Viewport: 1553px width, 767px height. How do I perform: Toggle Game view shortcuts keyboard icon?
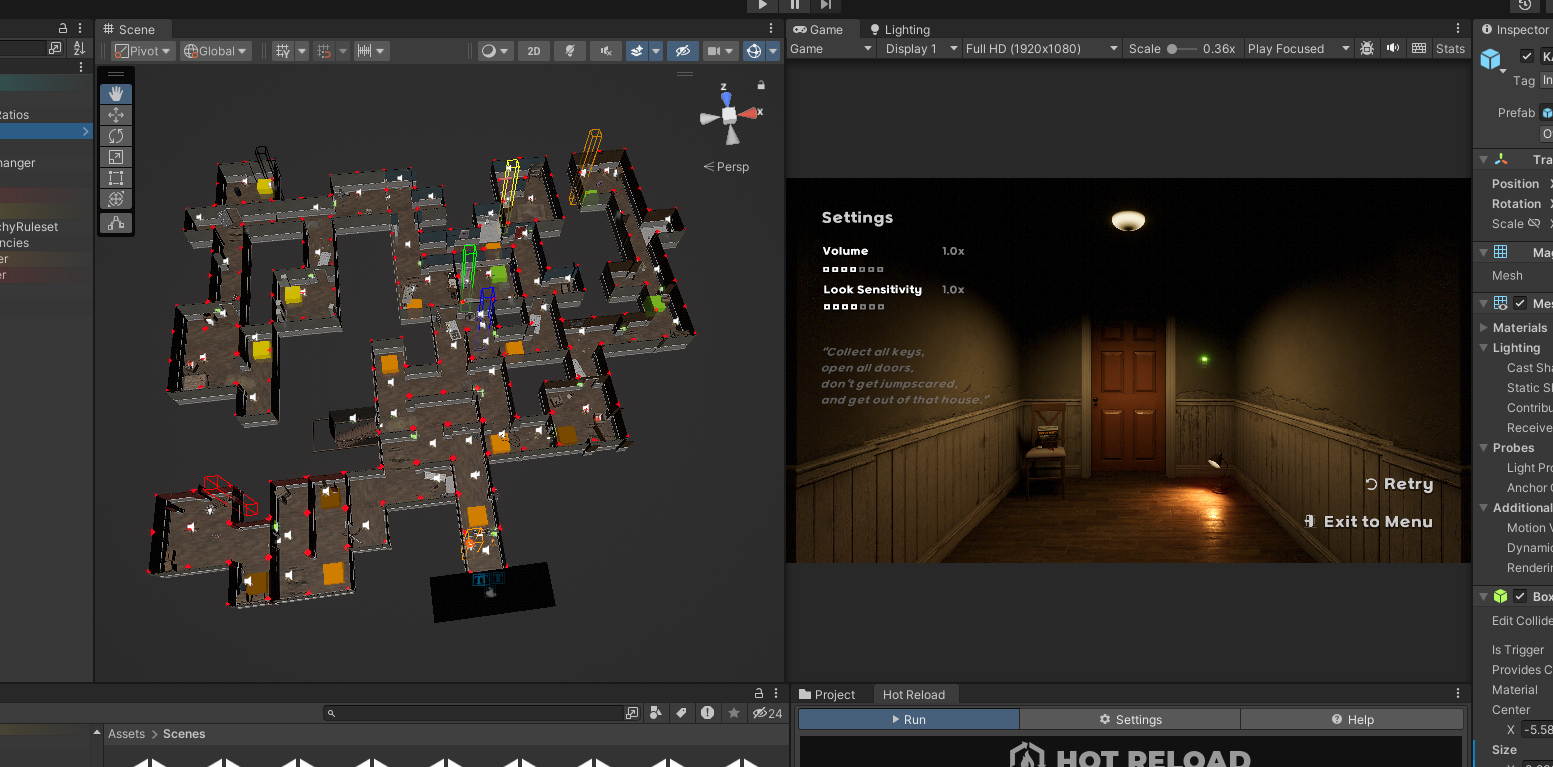(1418, 48)
